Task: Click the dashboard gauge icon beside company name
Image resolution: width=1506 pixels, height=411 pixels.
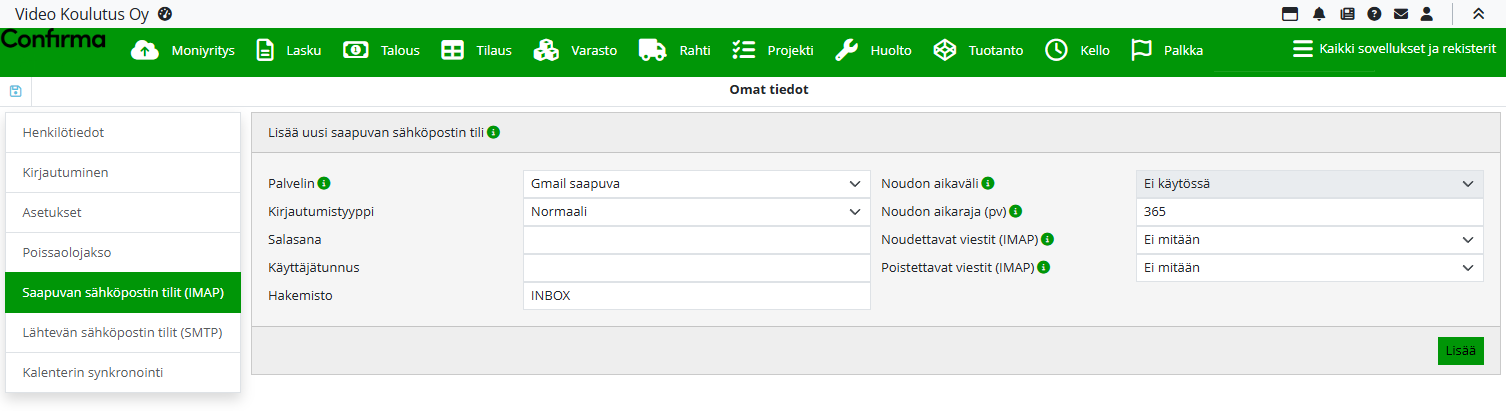Action: pos(165,14)
